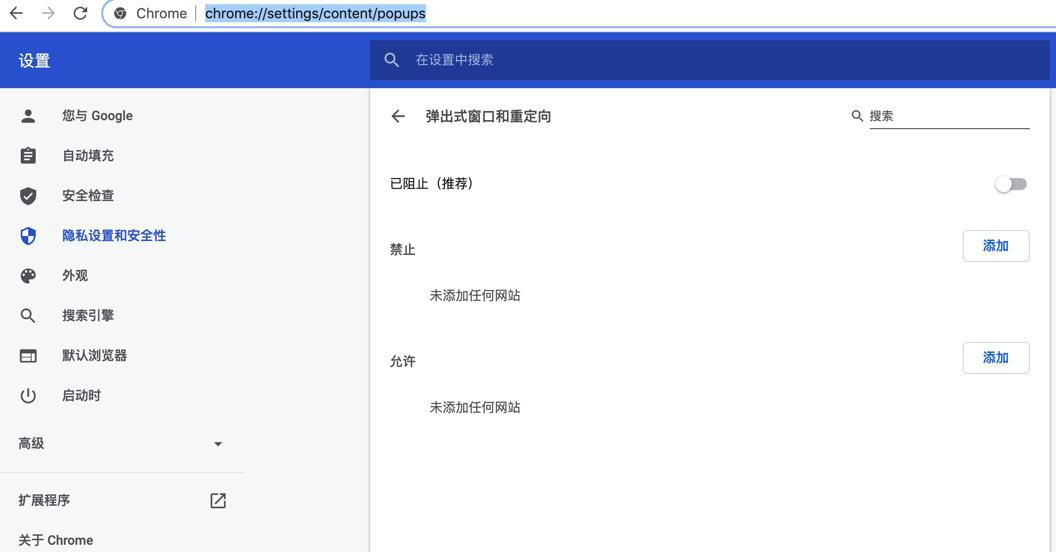Open the 外观 settings
The height and width of the screenshot is (552, 1056).
click(x=75, y=275)
